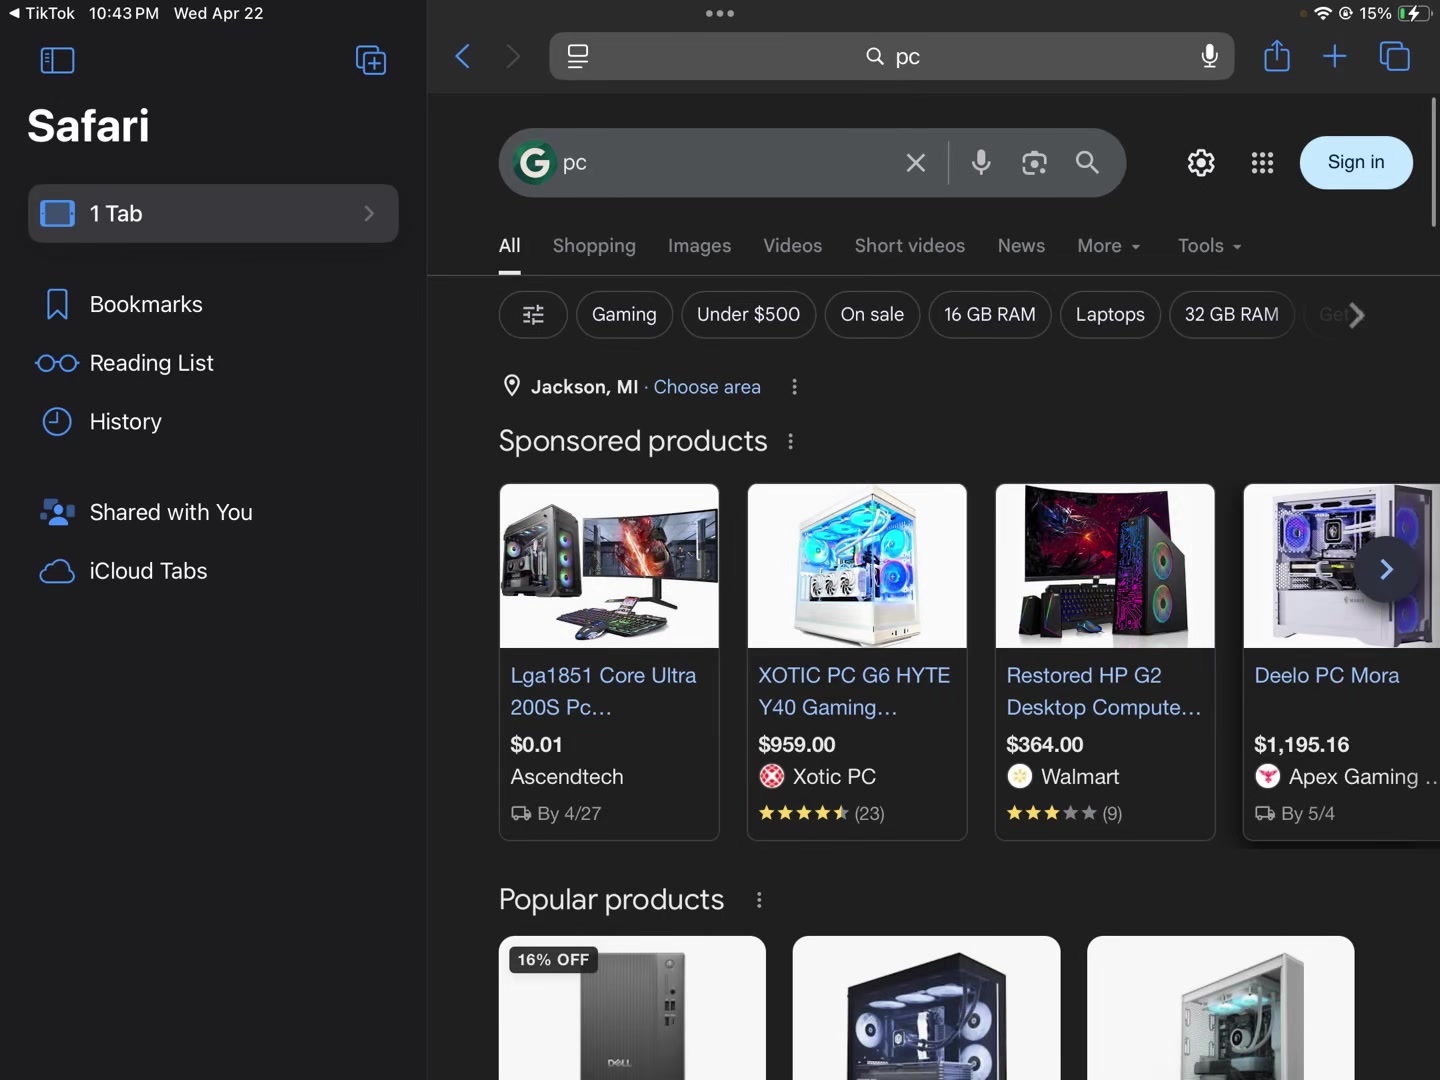1440x1080 pixels.
Task: Open the Google apps grid
Action: click(x=1262, y=162)
